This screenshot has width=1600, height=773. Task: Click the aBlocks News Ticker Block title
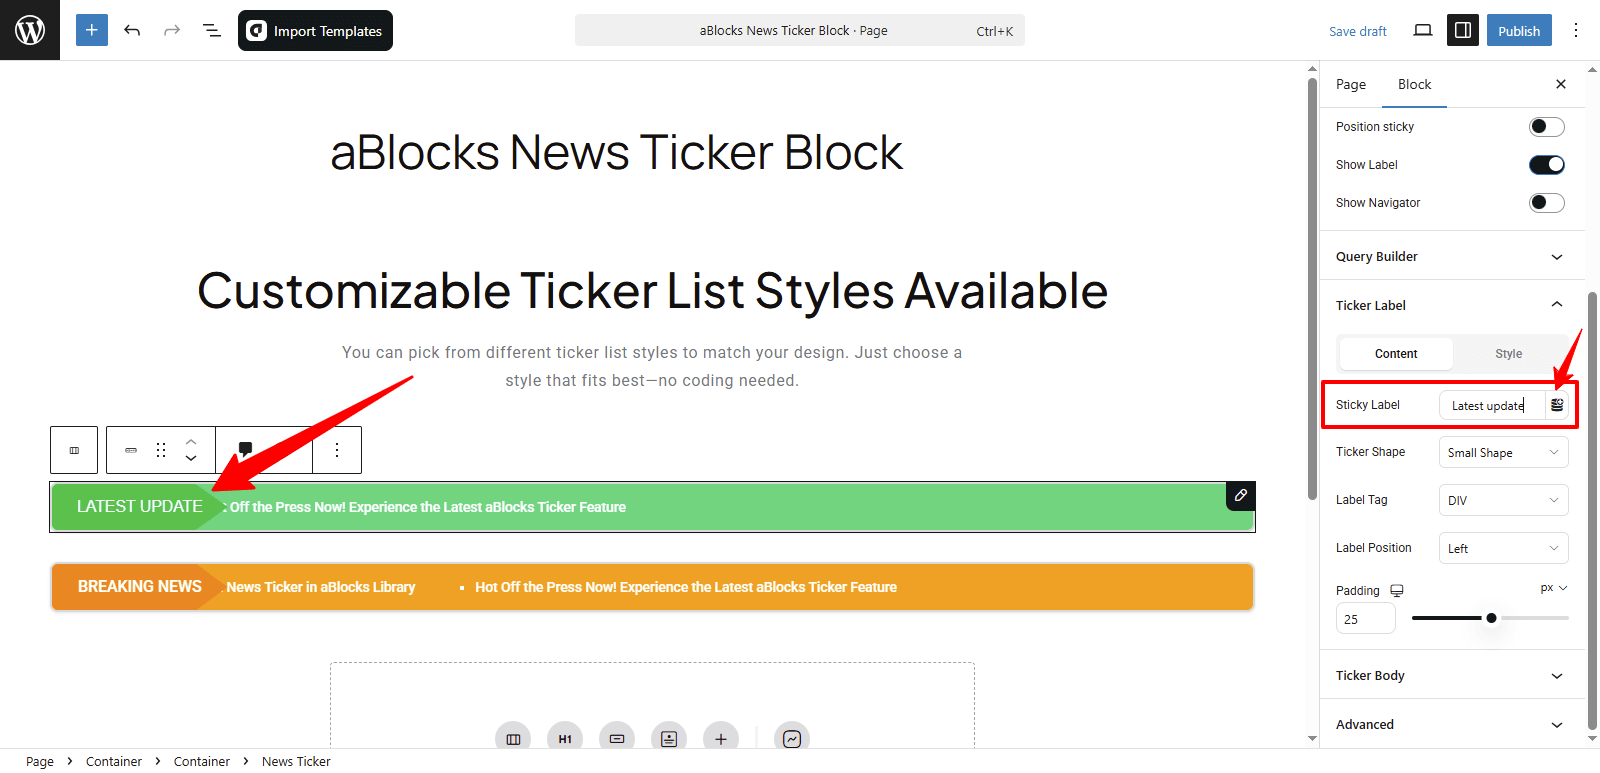pos(617,153)
